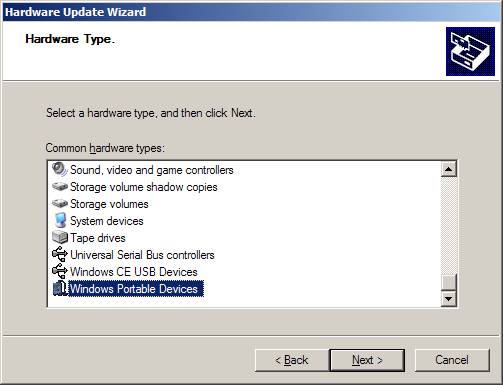The height and width of the screenshot is (385, 503).
Task: Click the hardware wizard icon in header
Action: [470, 51]
